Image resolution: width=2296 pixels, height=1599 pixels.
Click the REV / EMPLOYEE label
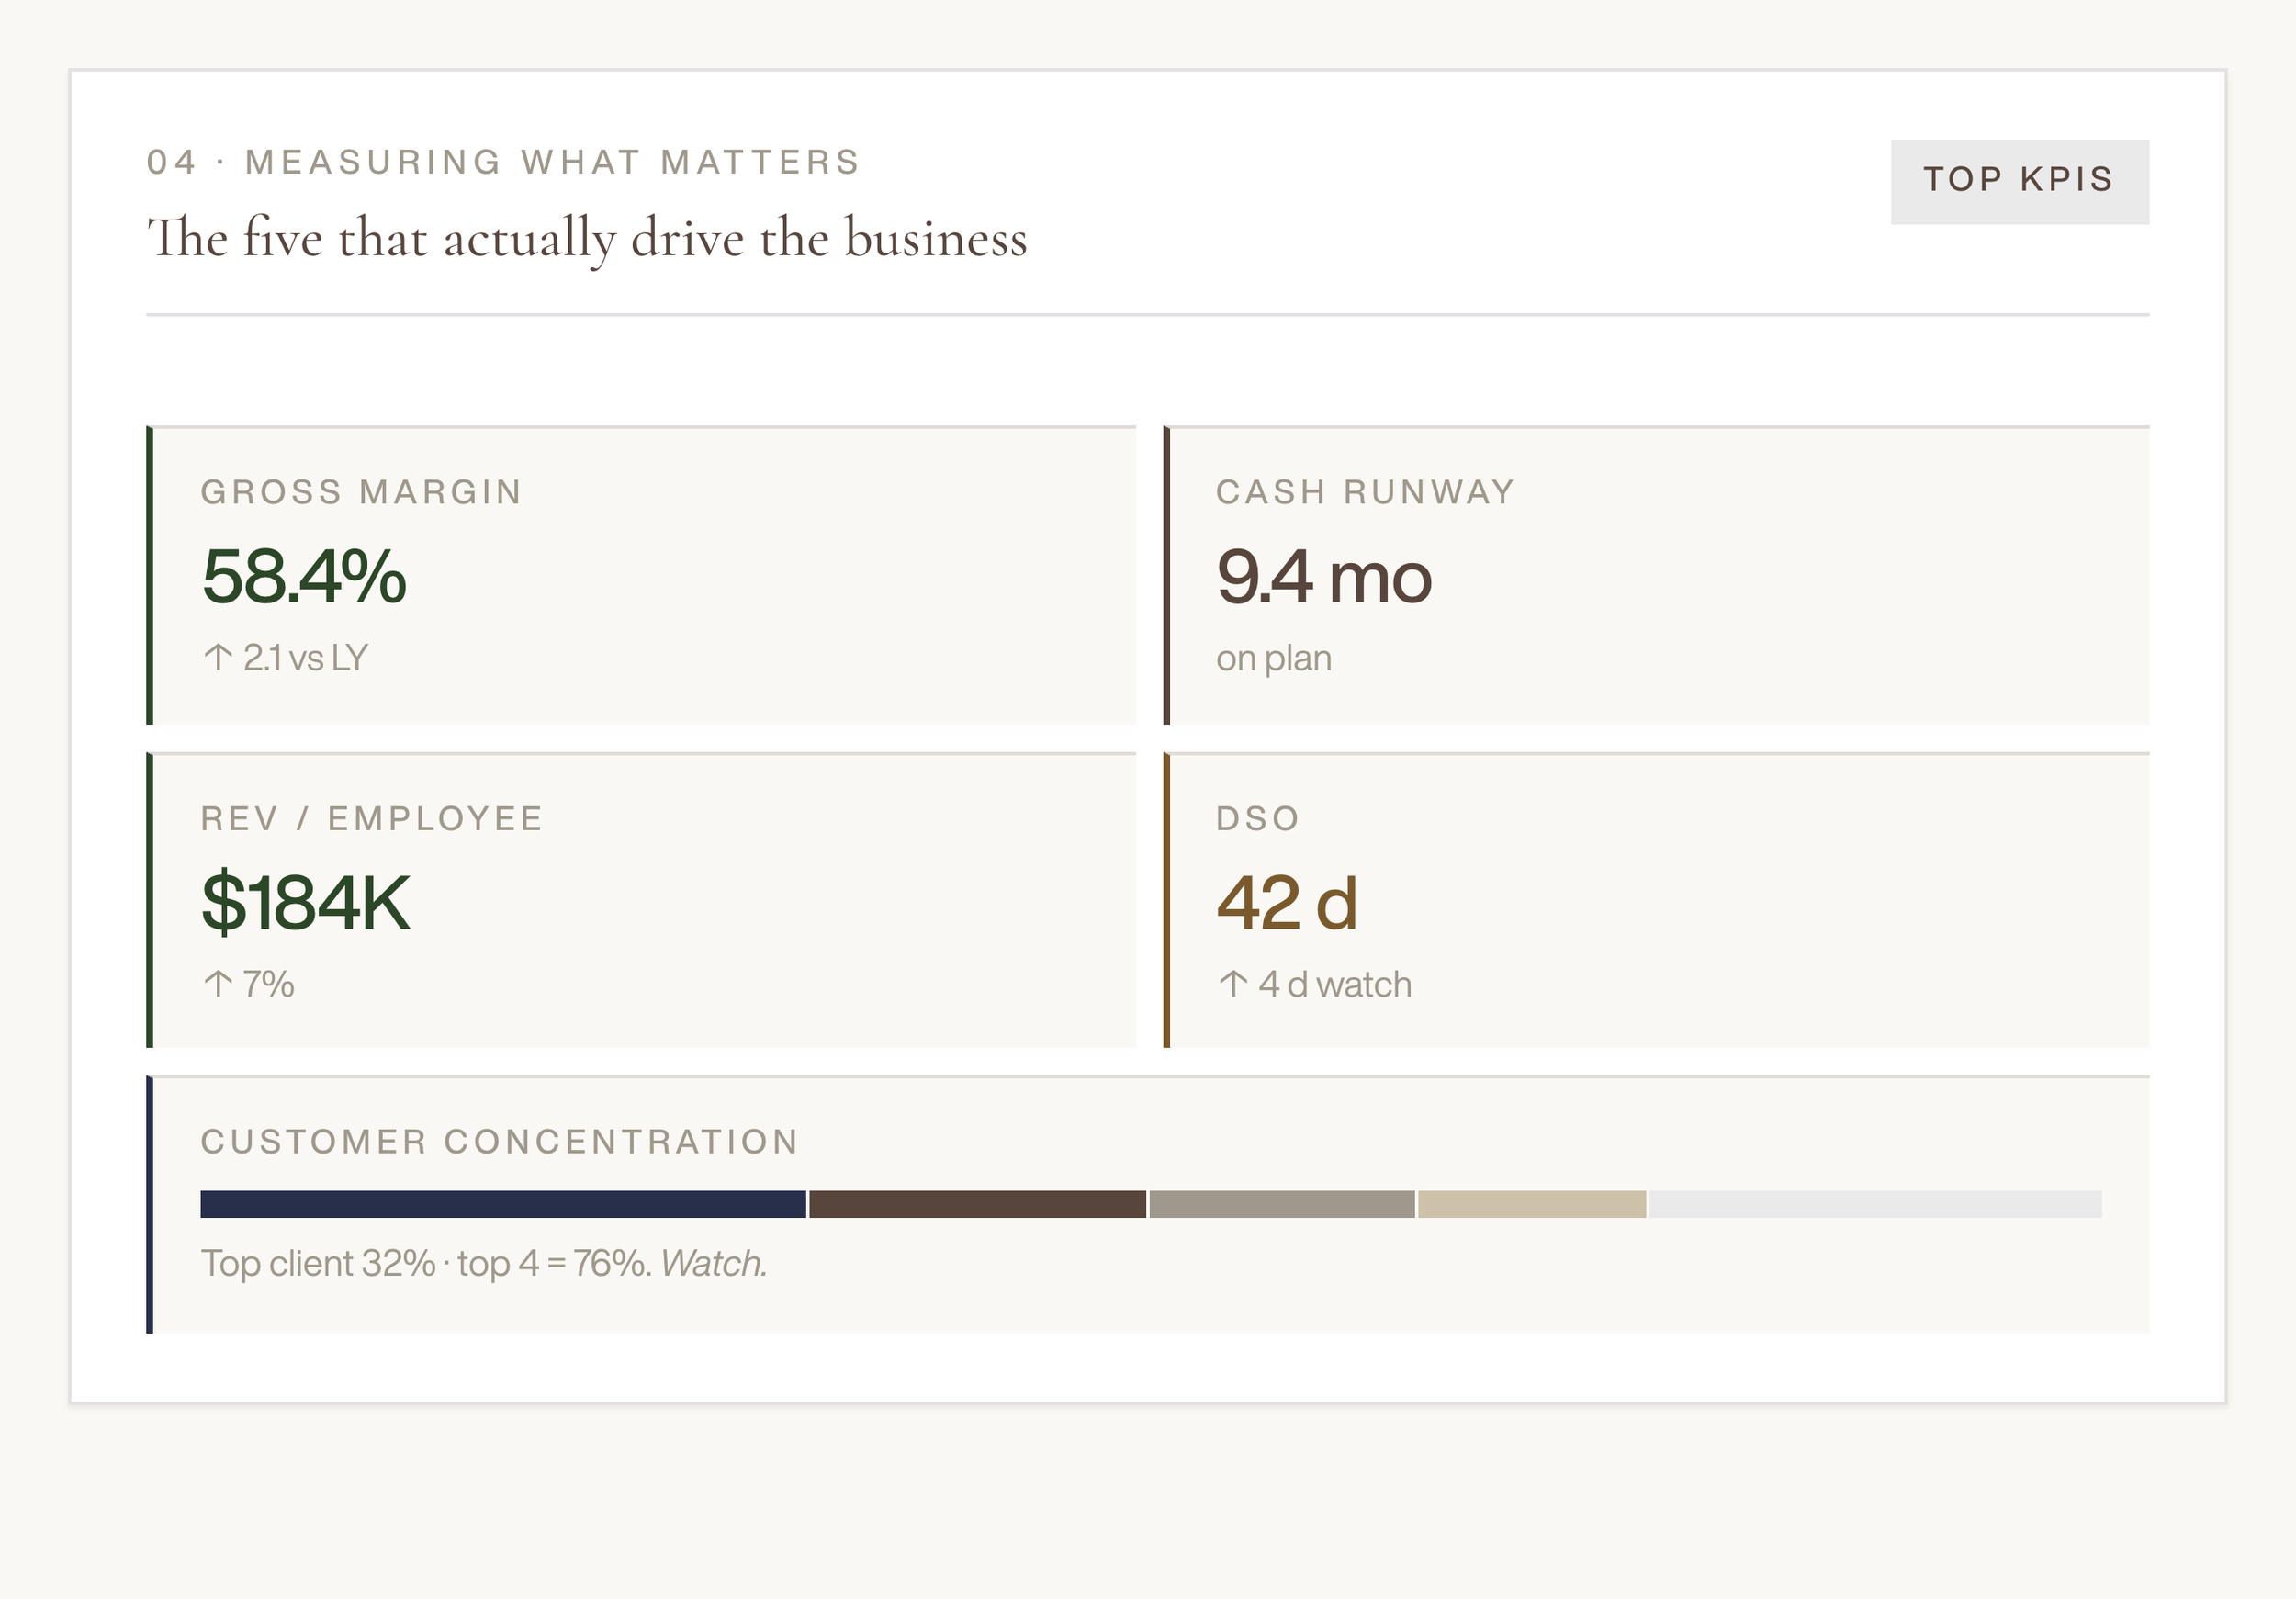372,819
